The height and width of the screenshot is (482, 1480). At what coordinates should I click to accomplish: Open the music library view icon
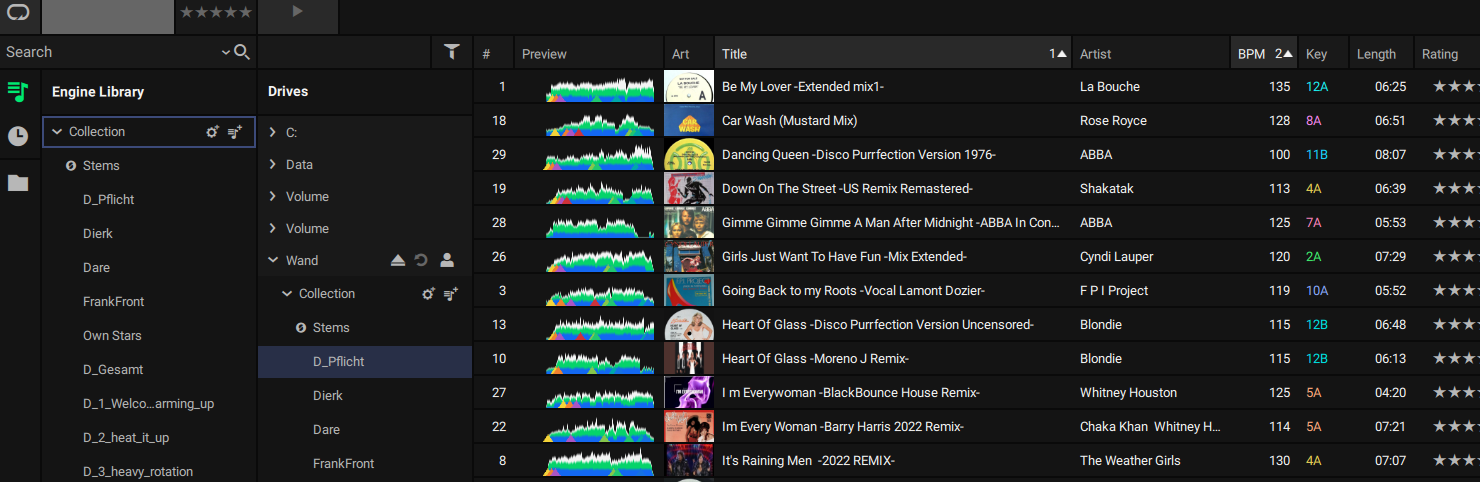(x=18, y=91)
